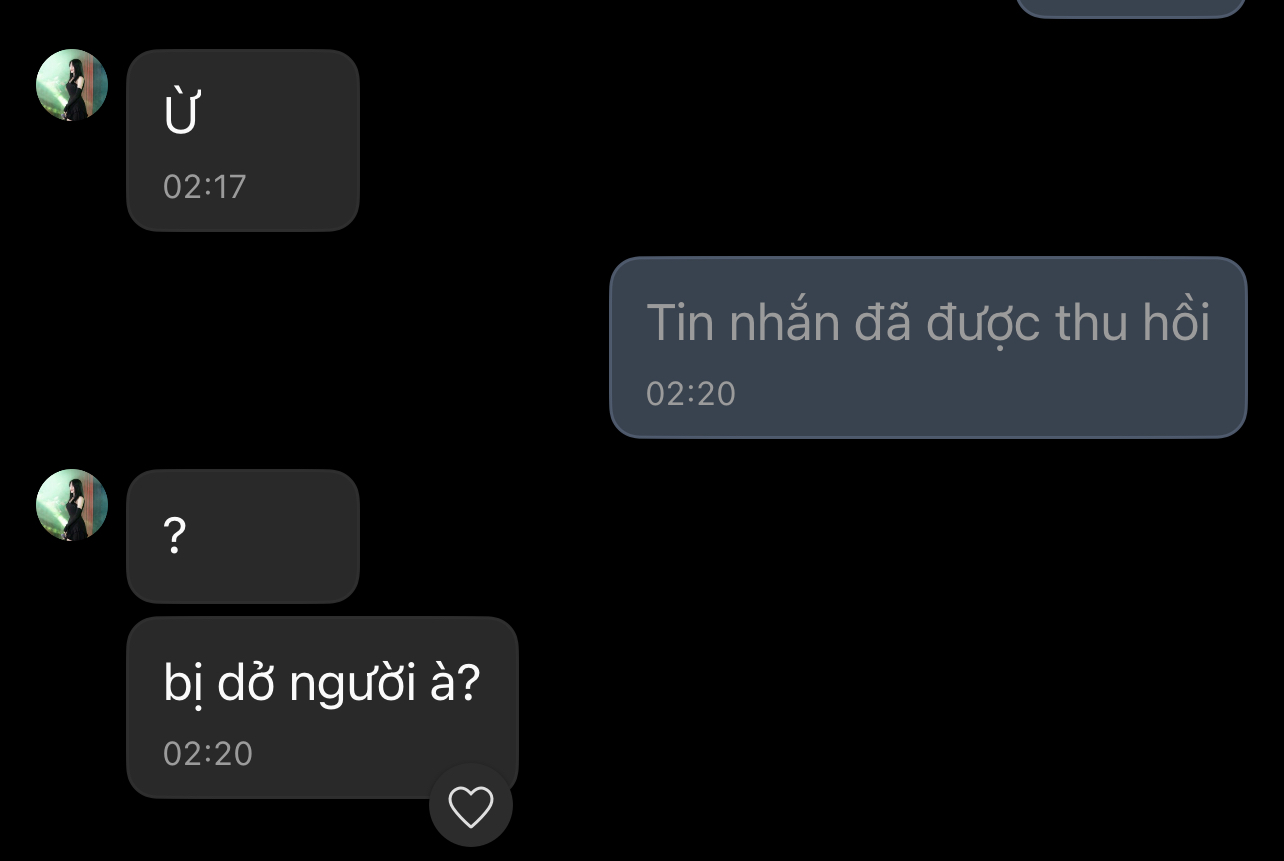Click the word "nhắn" in recalled message

[783, 322]
